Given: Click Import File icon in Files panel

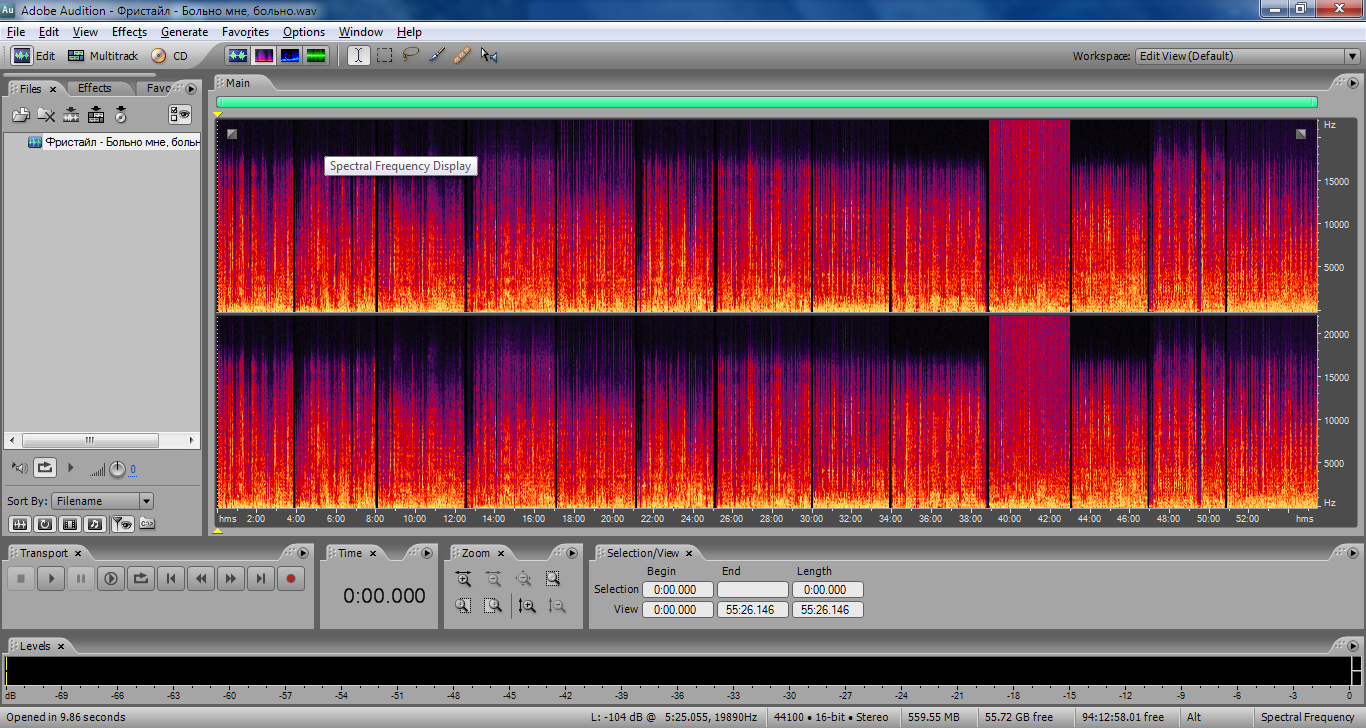Looking at the screenshot, I should [21, 115].
